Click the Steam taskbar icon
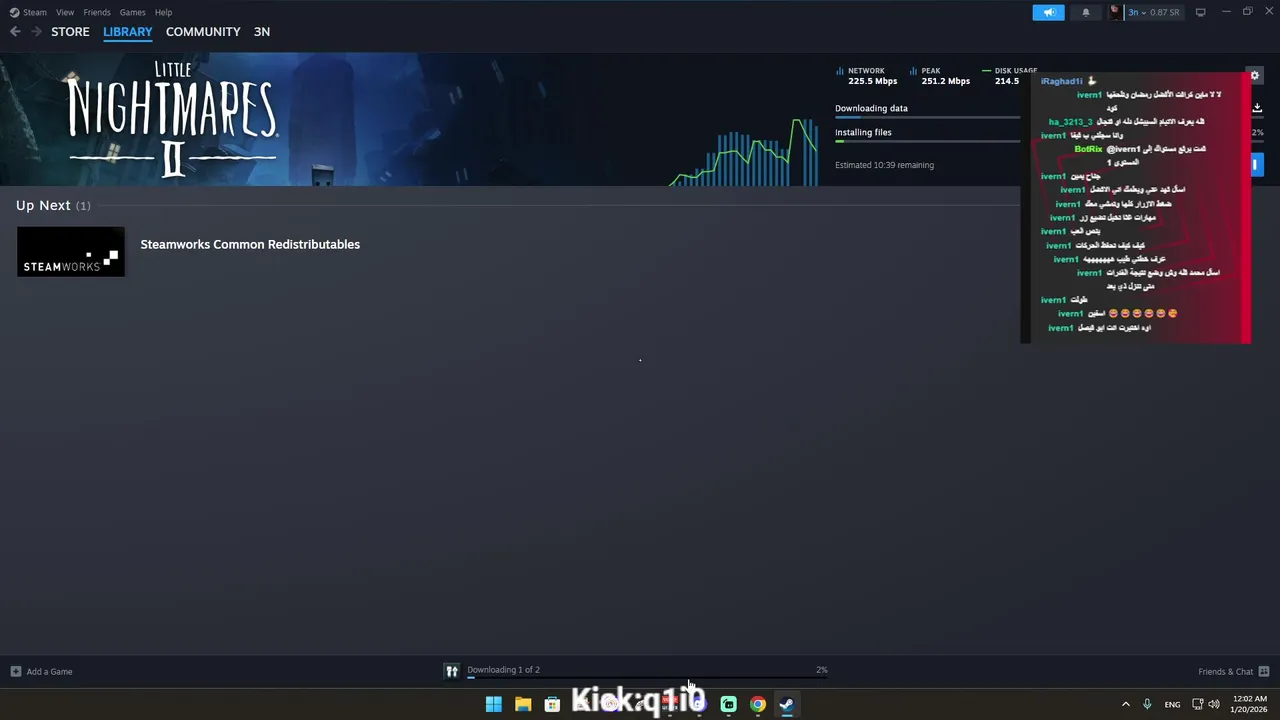 [787, 704]
